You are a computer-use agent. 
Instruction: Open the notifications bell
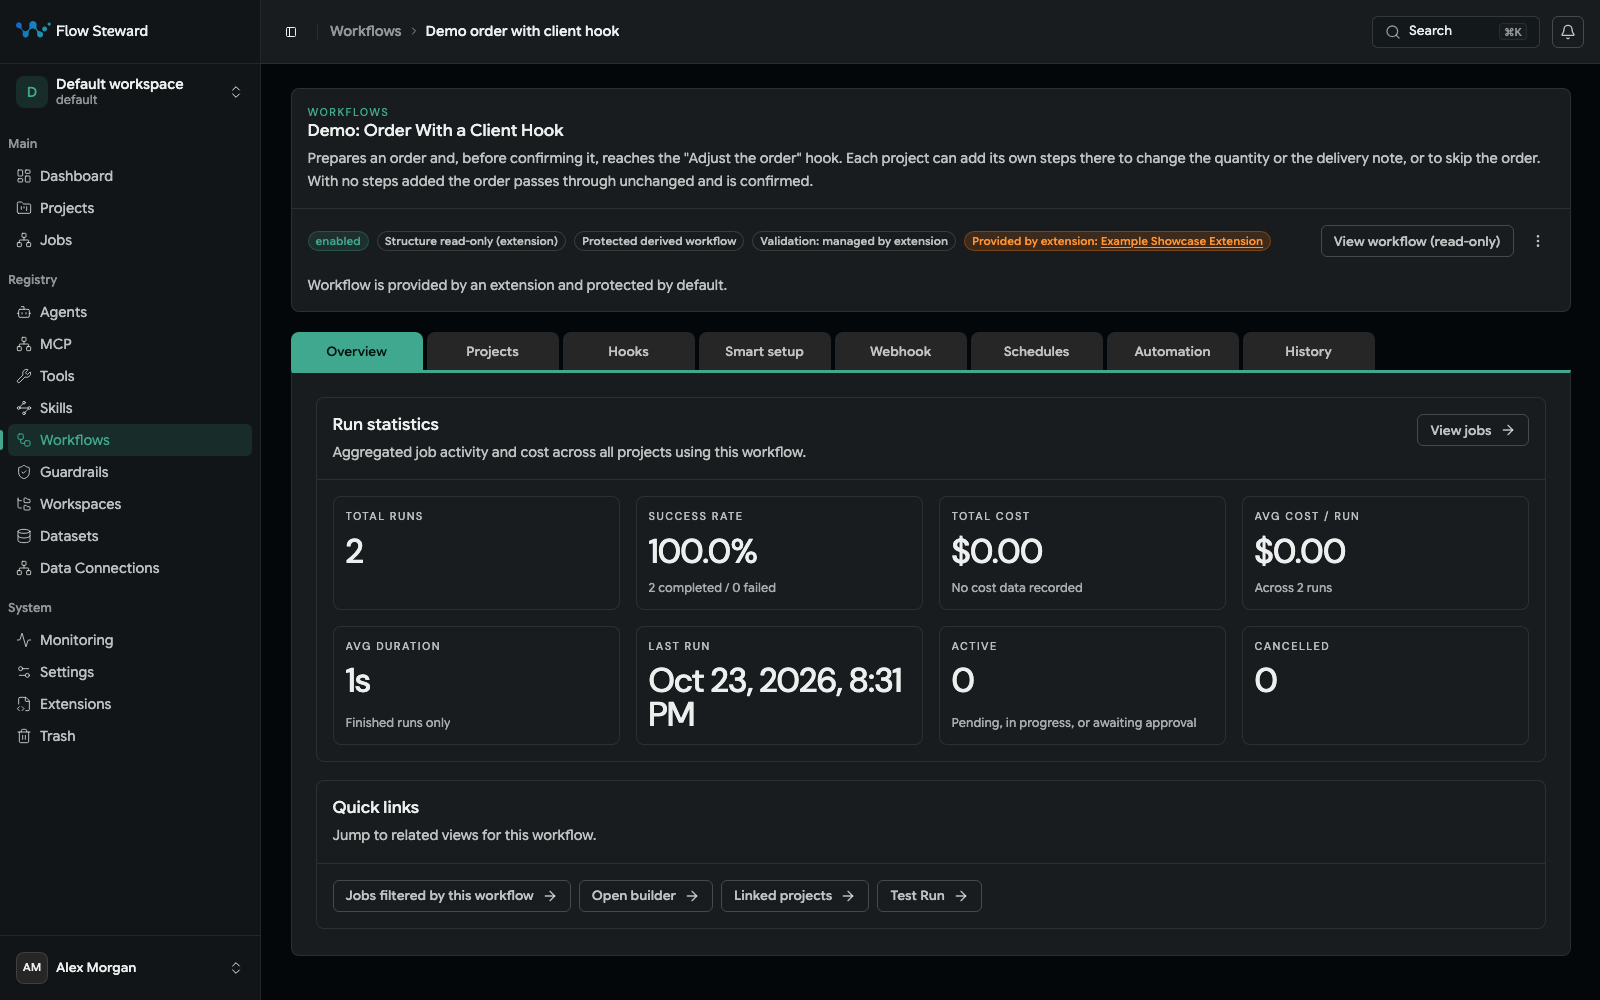1567,32
